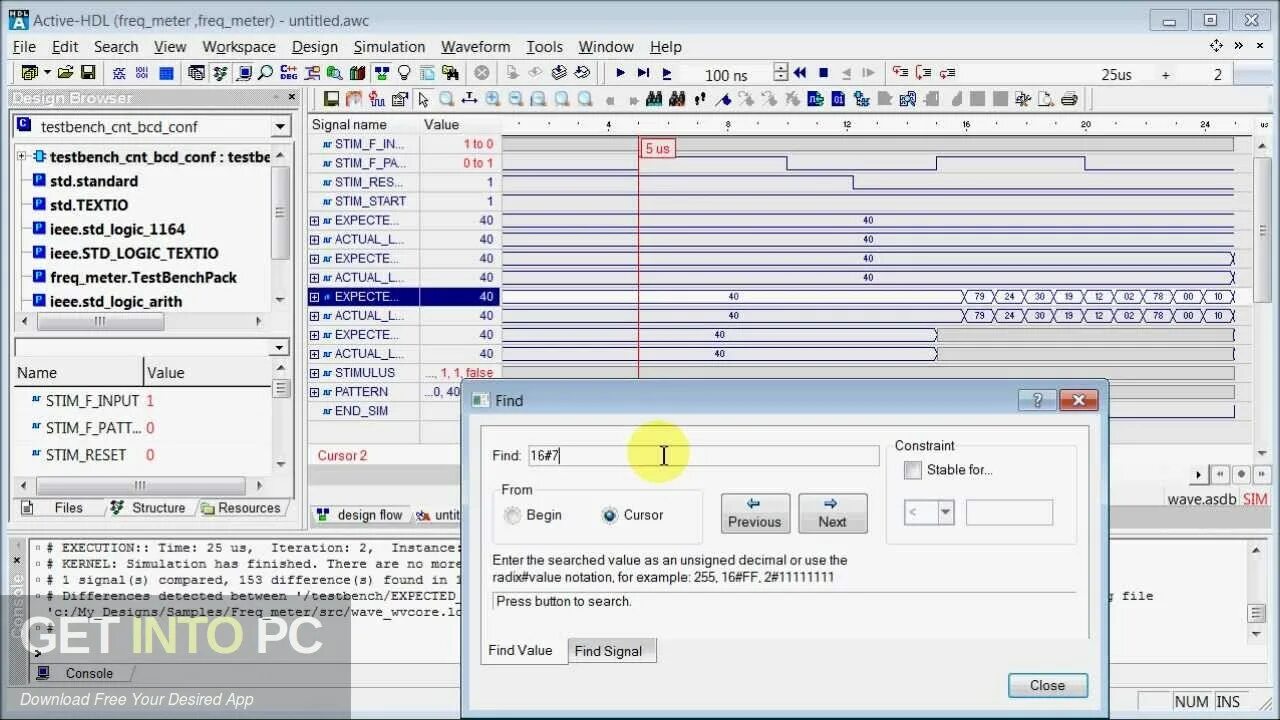Zoom out on the waveform
The image size is (1280, 720).
coord(516,99)
